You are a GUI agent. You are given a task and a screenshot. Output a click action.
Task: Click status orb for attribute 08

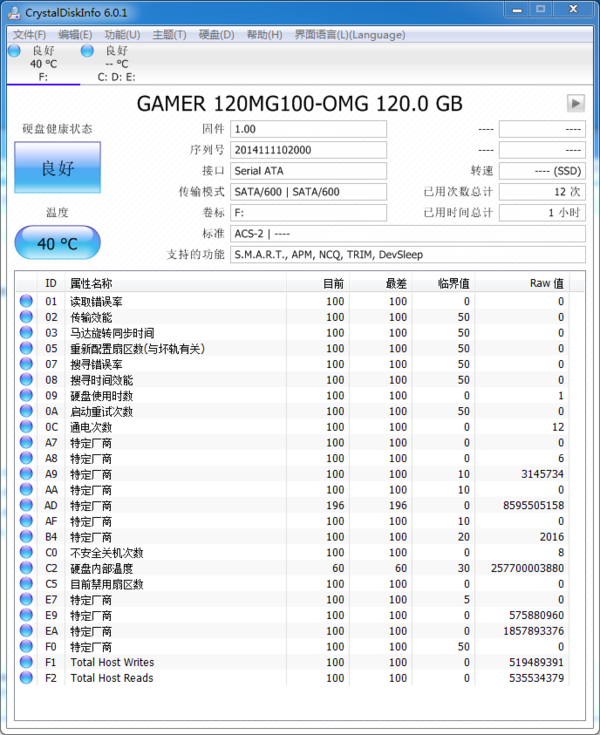[x=26, y=380]
